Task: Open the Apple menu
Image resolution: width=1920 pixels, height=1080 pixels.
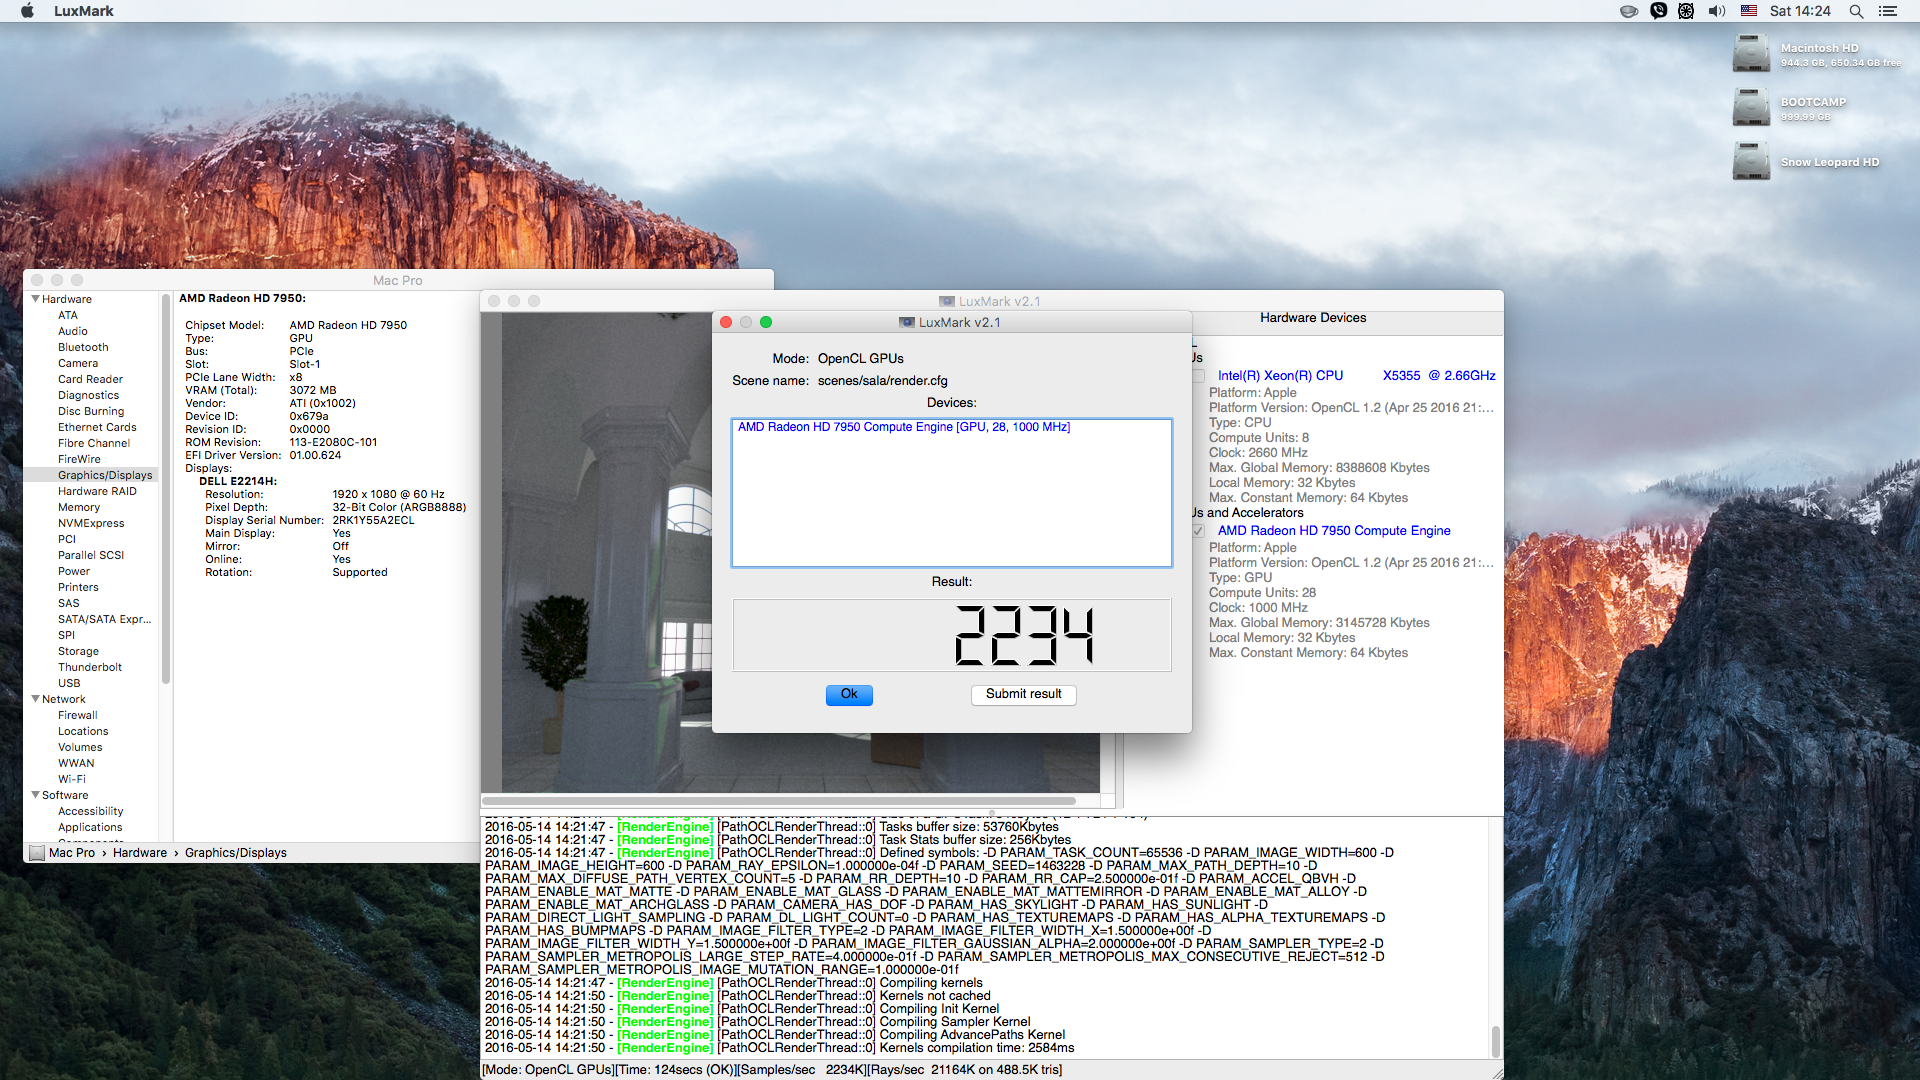Action: coord(27,11)
